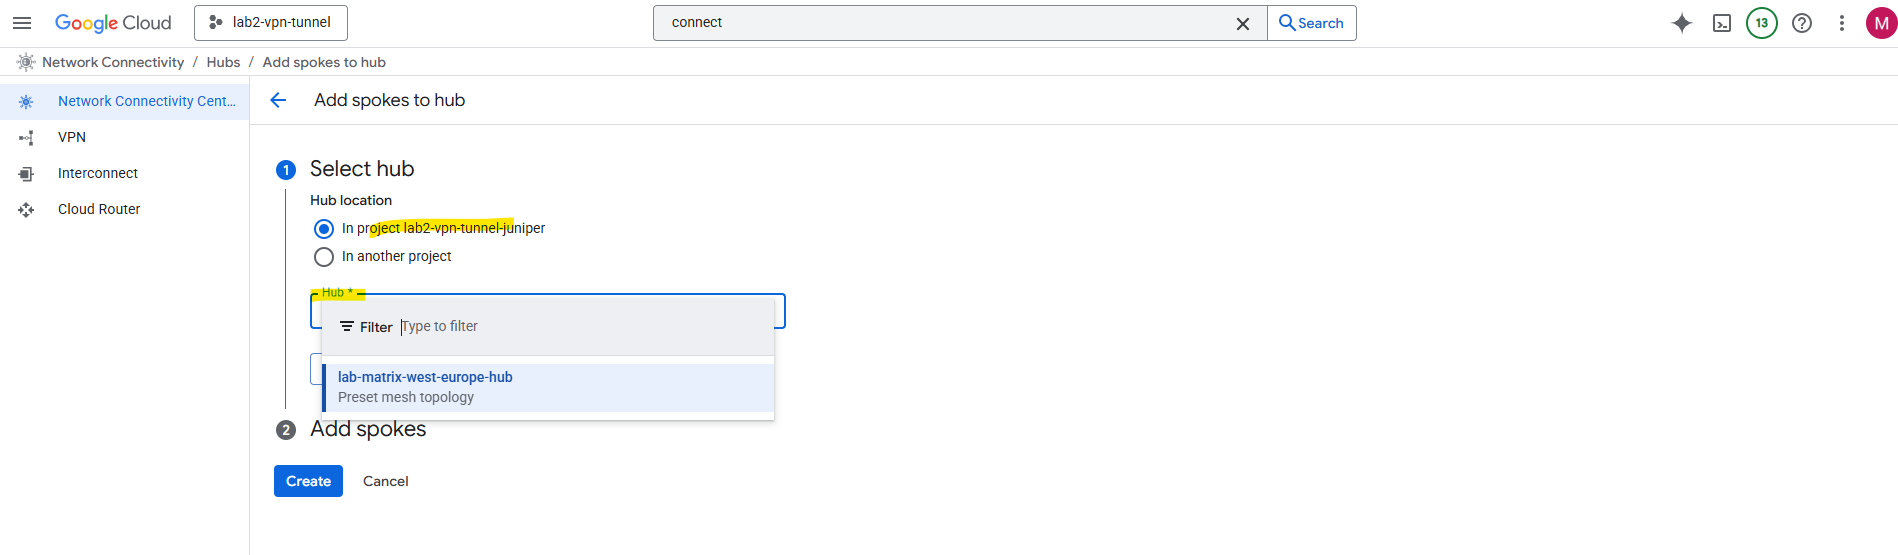Screen dimensions: 1898x555
Task: Open notifications badge showing 13
Action: [x=1762, y=23]
